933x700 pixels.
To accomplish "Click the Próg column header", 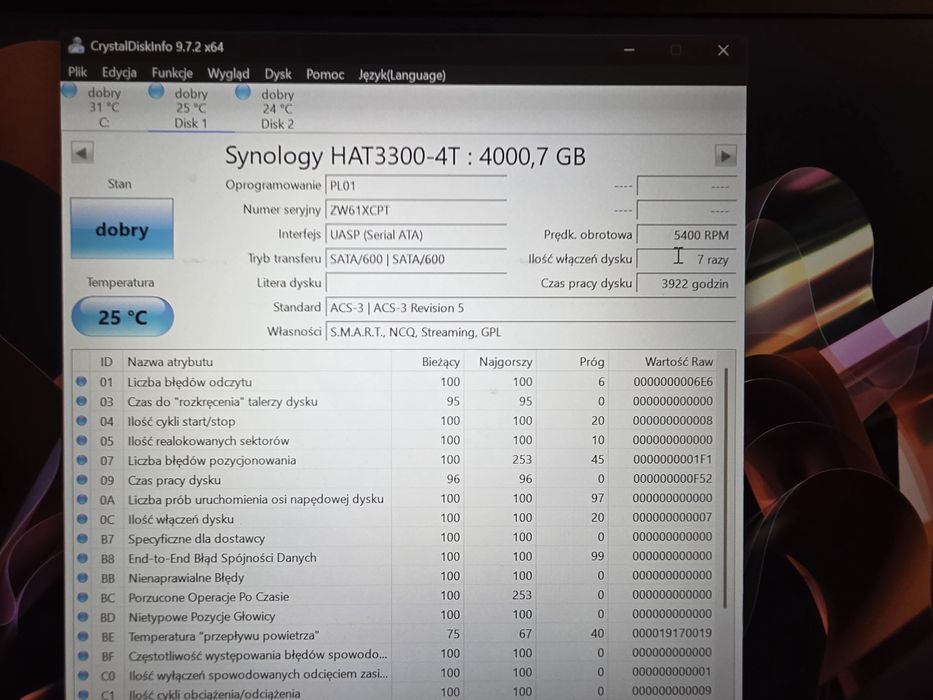I will [x=572, y=361].
